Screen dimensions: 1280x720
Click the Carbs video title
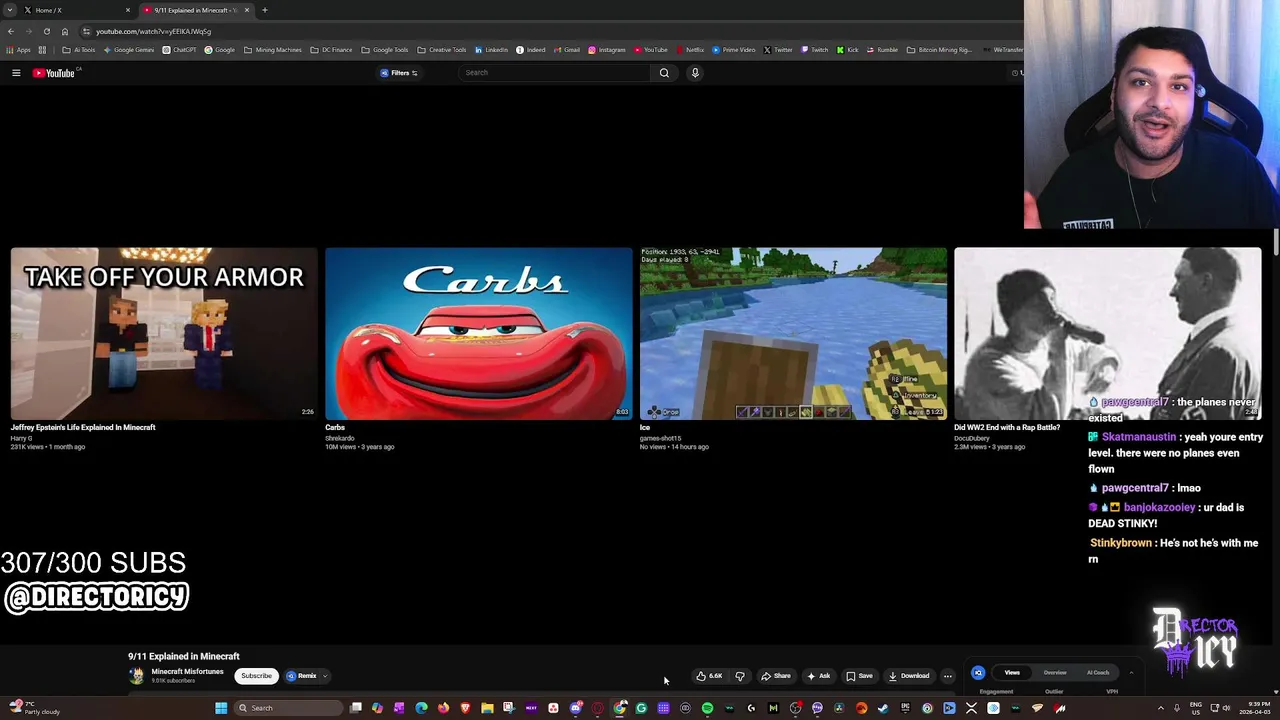click(x=335, y=428)
